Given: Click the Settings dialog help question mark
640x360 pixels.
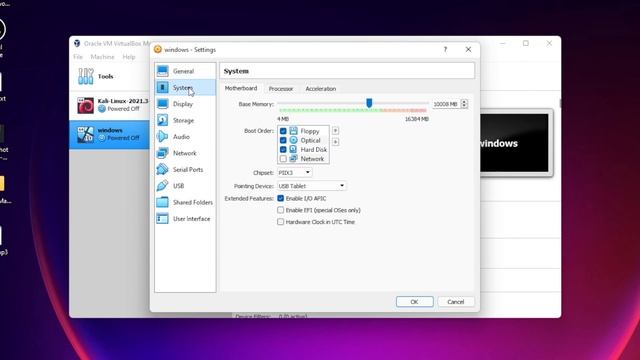Looking at the screenshot, I should pyautogui.click(x=445, y=49).
